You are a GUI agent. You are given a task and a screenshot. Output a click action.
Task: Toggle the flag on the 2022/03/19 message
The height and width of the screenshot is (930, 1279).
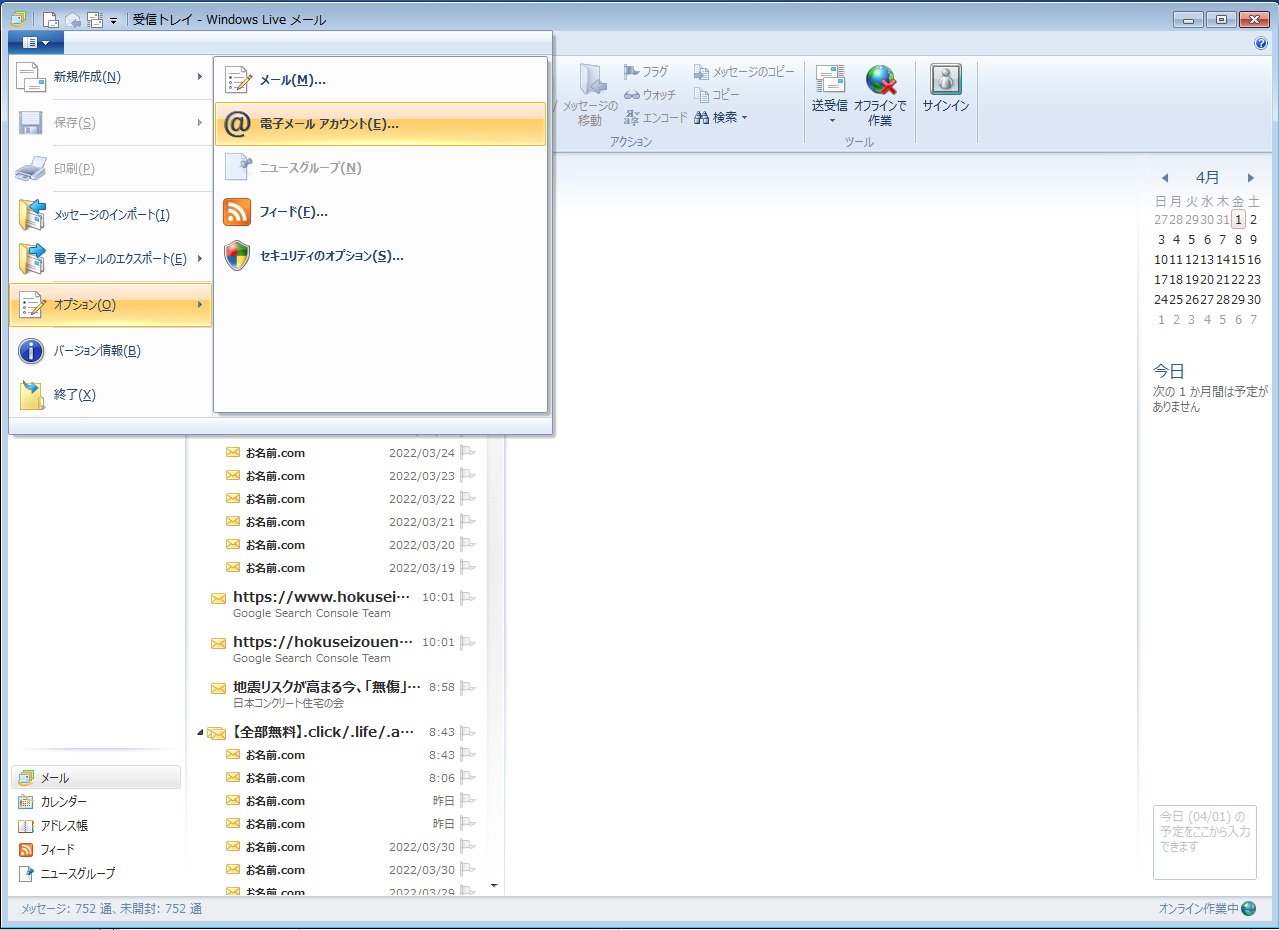467,568
